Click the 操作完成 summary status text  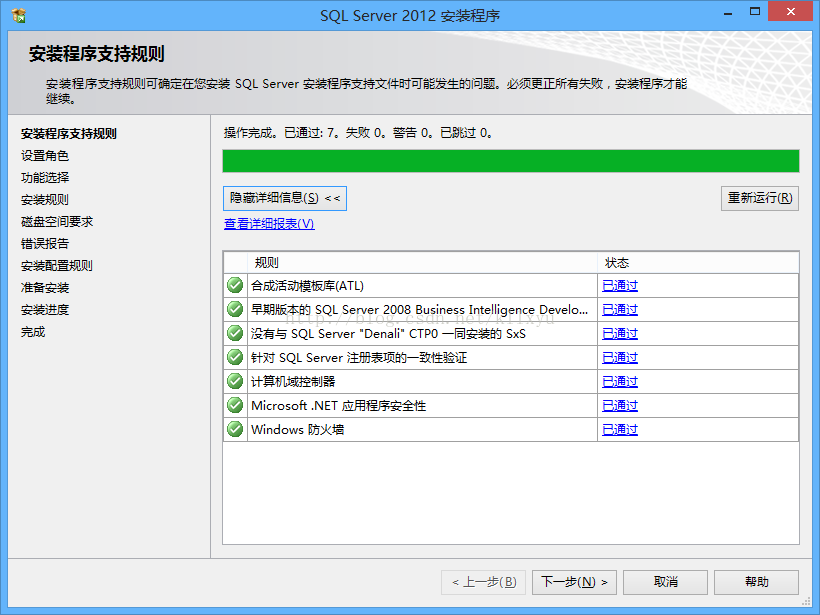click(x=358, y=133)
